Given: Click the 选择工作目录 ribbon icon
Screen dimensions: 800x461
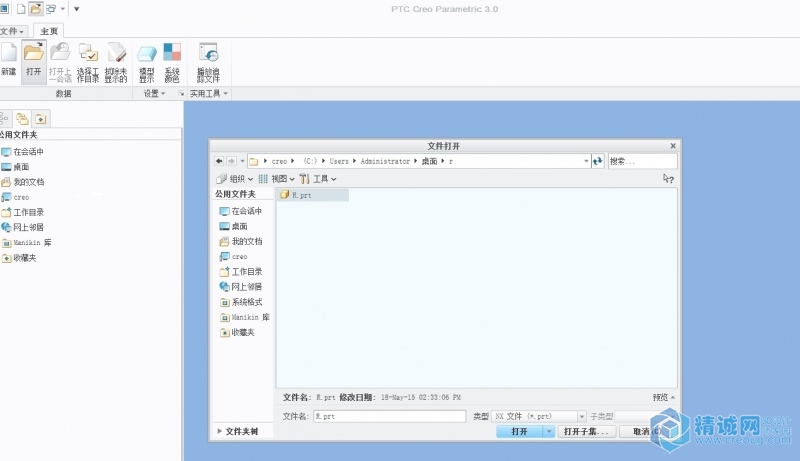Looking at the screenshot, I should click(88, 62).
